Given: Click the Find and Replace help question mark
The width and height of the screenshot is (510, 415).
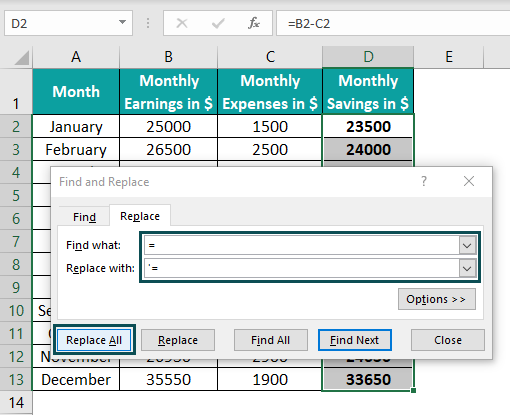Looking at the screenshot, I should tap(424, 181).
